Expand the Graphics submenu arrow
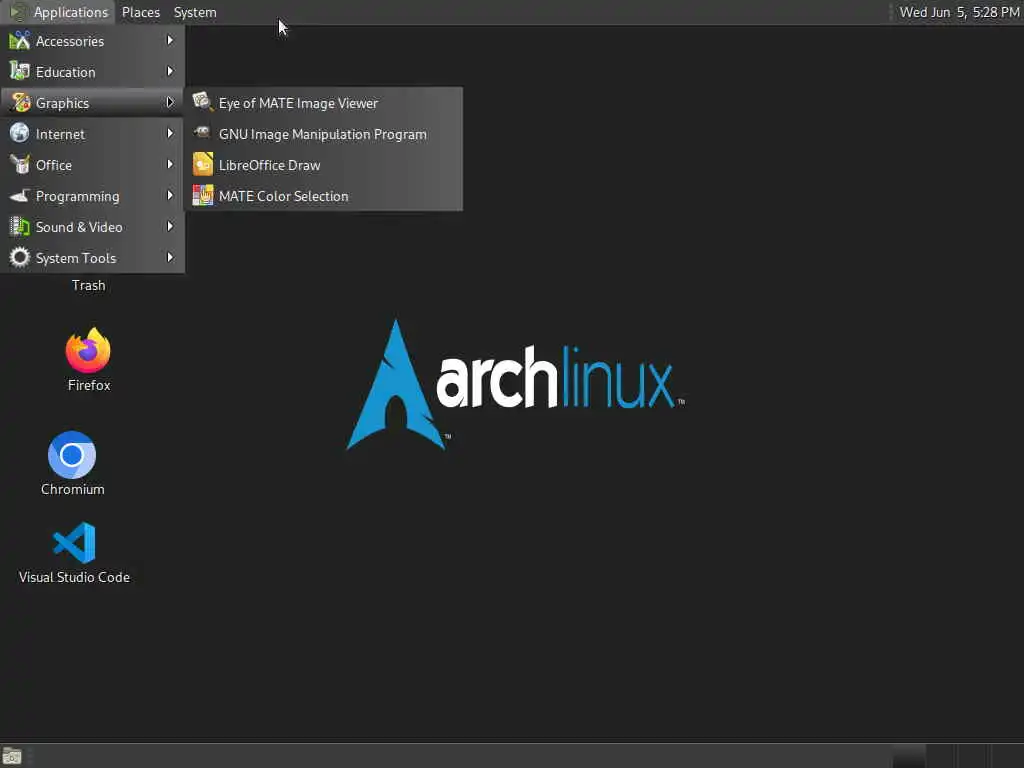Image resolution: width=1024 pixels, height=768 pixels. click(x=170, y=103)
